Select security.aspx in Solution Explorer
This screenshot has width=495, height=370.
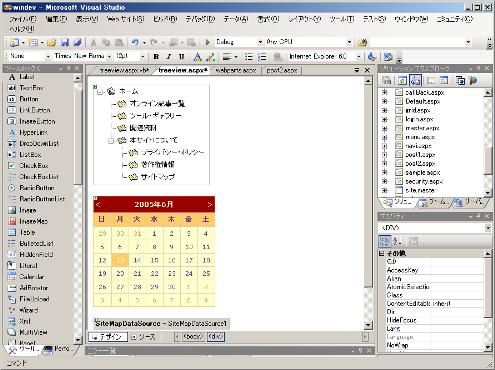[x=423, y=182]
